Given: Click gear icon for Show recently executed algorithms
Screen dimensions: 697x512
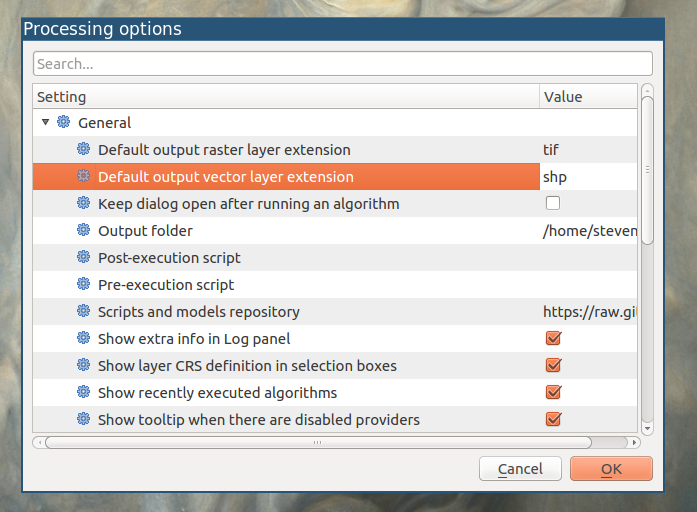Looking at the screenshot, I should pos(84,393).
